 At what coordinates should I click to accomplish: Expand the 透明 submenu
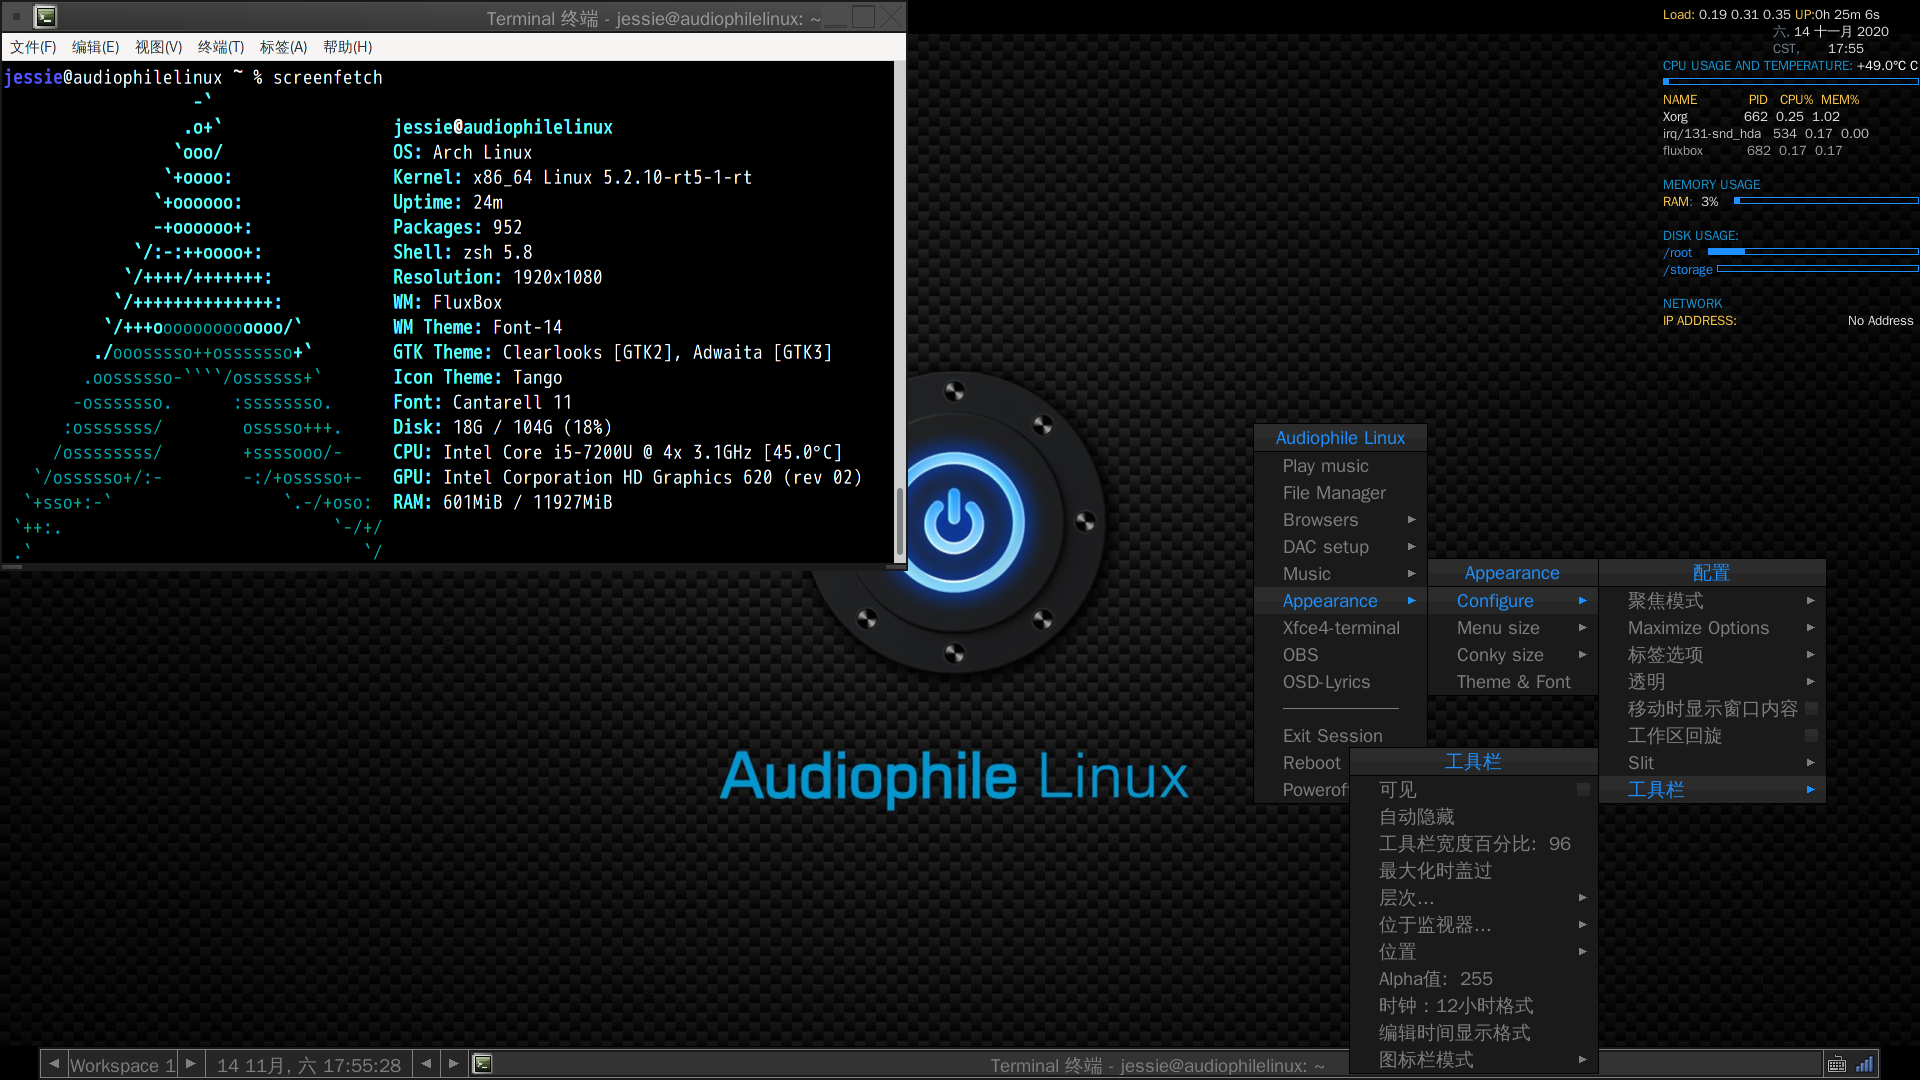point(1712,682)
